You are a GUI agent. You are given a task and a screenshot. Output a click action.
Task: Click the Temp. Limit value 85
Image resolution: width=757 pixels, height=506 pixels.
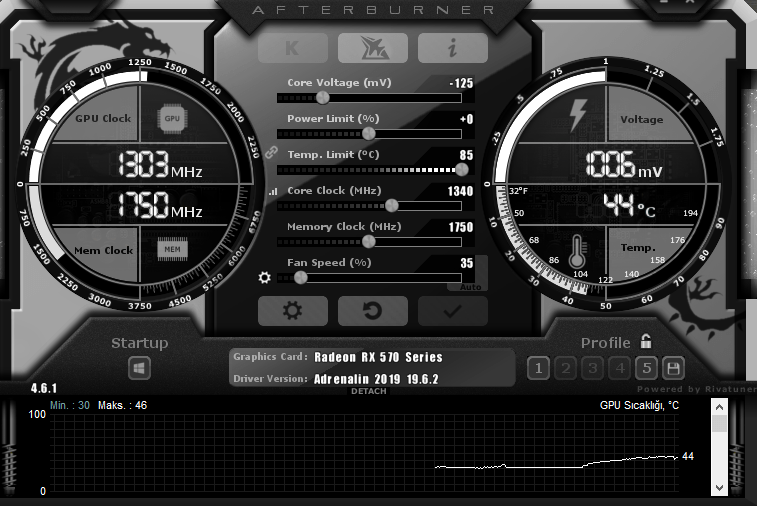click(x=466, y=155)
